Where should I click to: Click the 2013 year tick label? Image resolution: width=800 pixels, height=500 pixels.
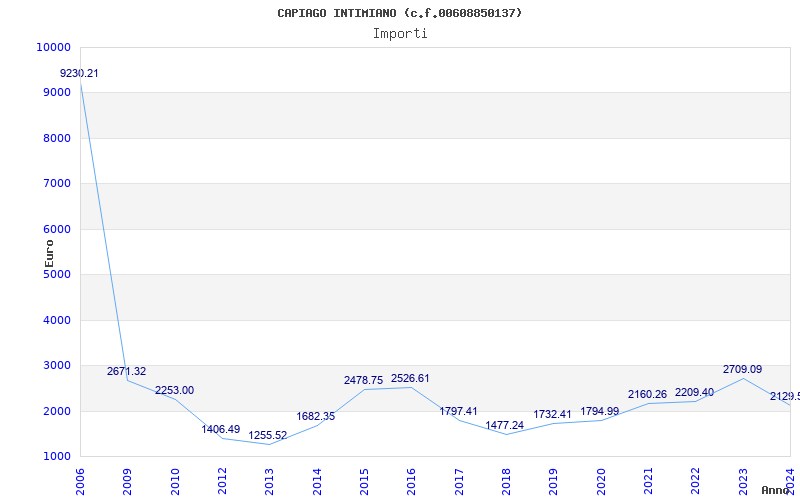coord(269,481)
